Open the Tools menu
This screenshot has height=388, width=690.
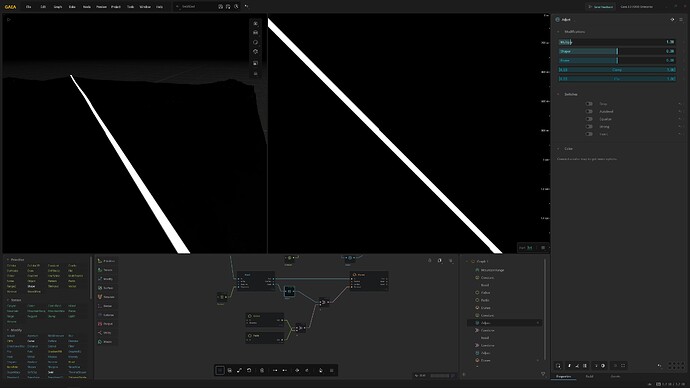pos(131,7)
